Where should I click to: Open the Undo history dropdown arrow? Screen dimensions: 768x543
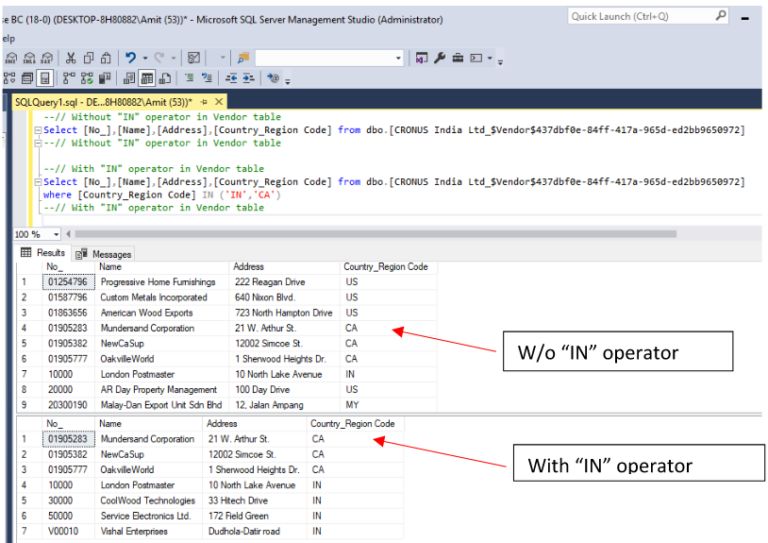click(145, 58)
